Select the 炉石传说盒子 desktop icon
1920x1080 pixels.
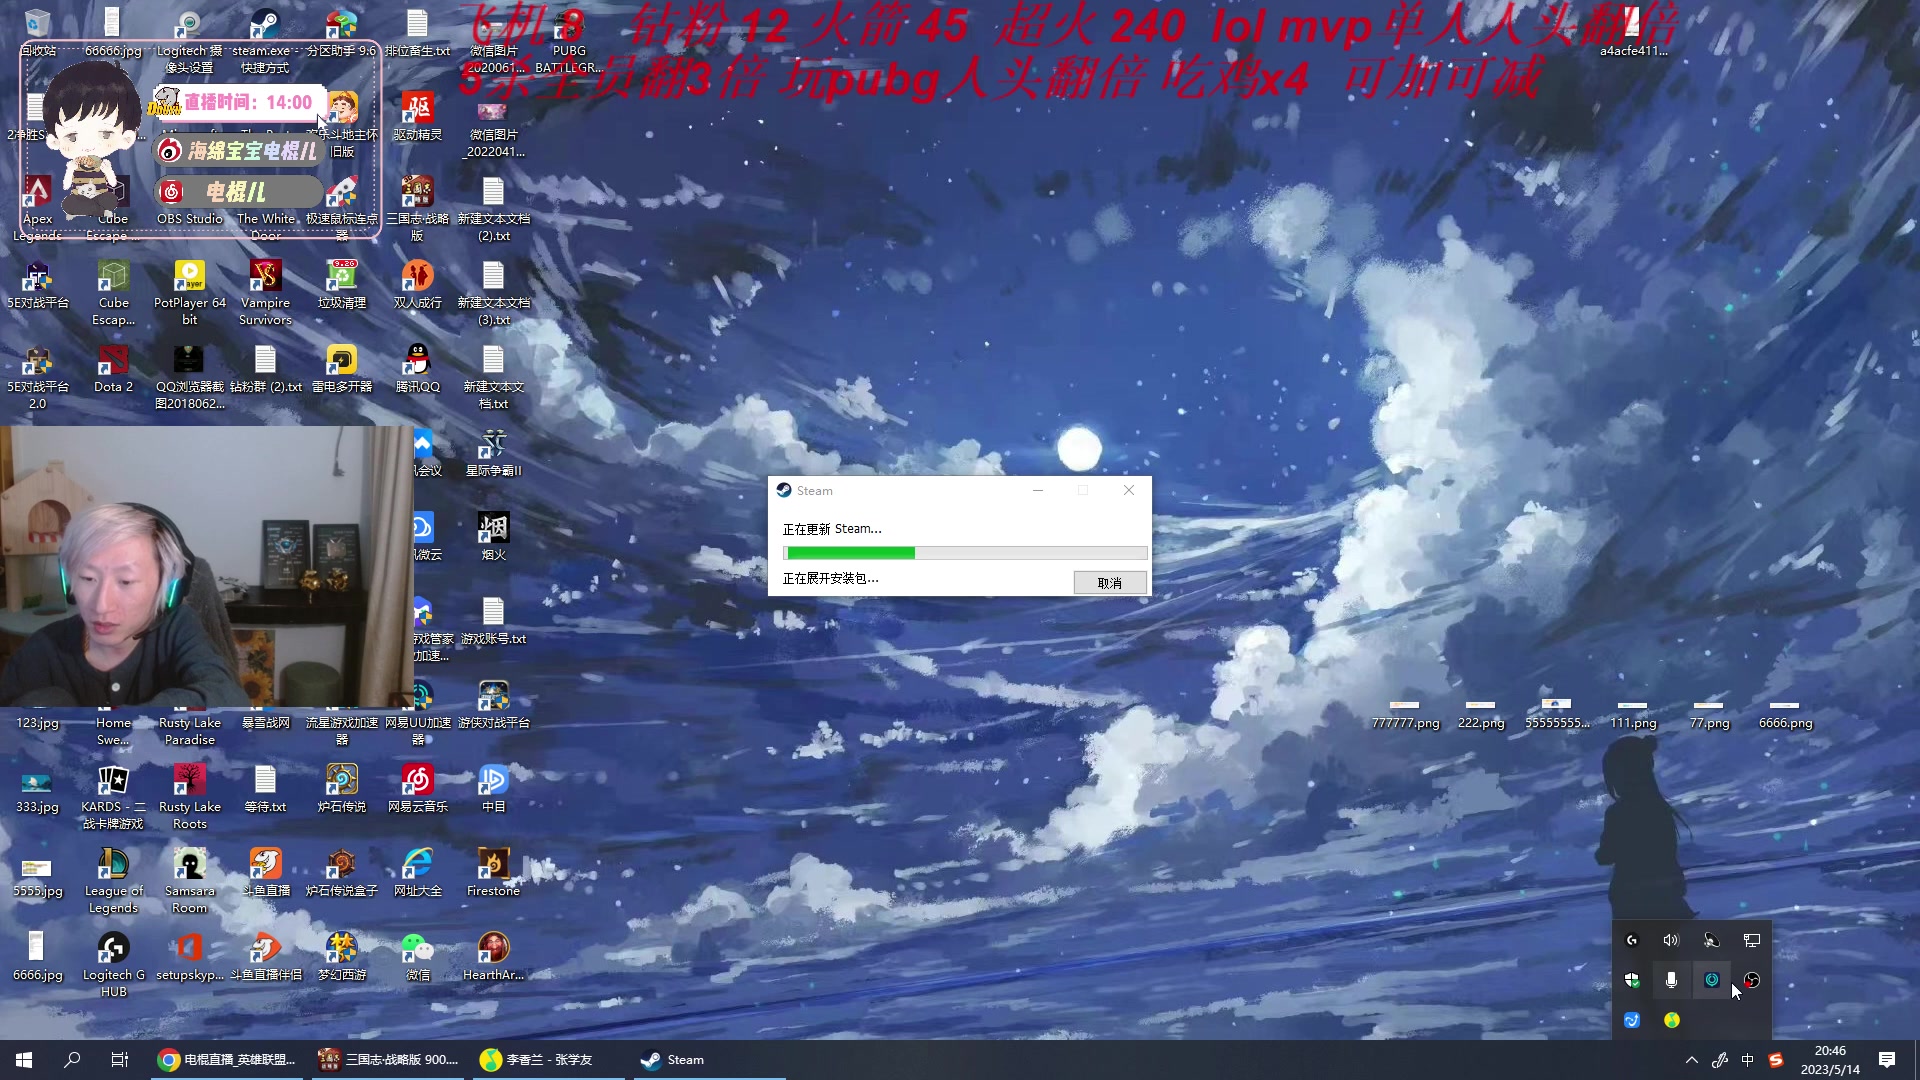click(342, 872)
